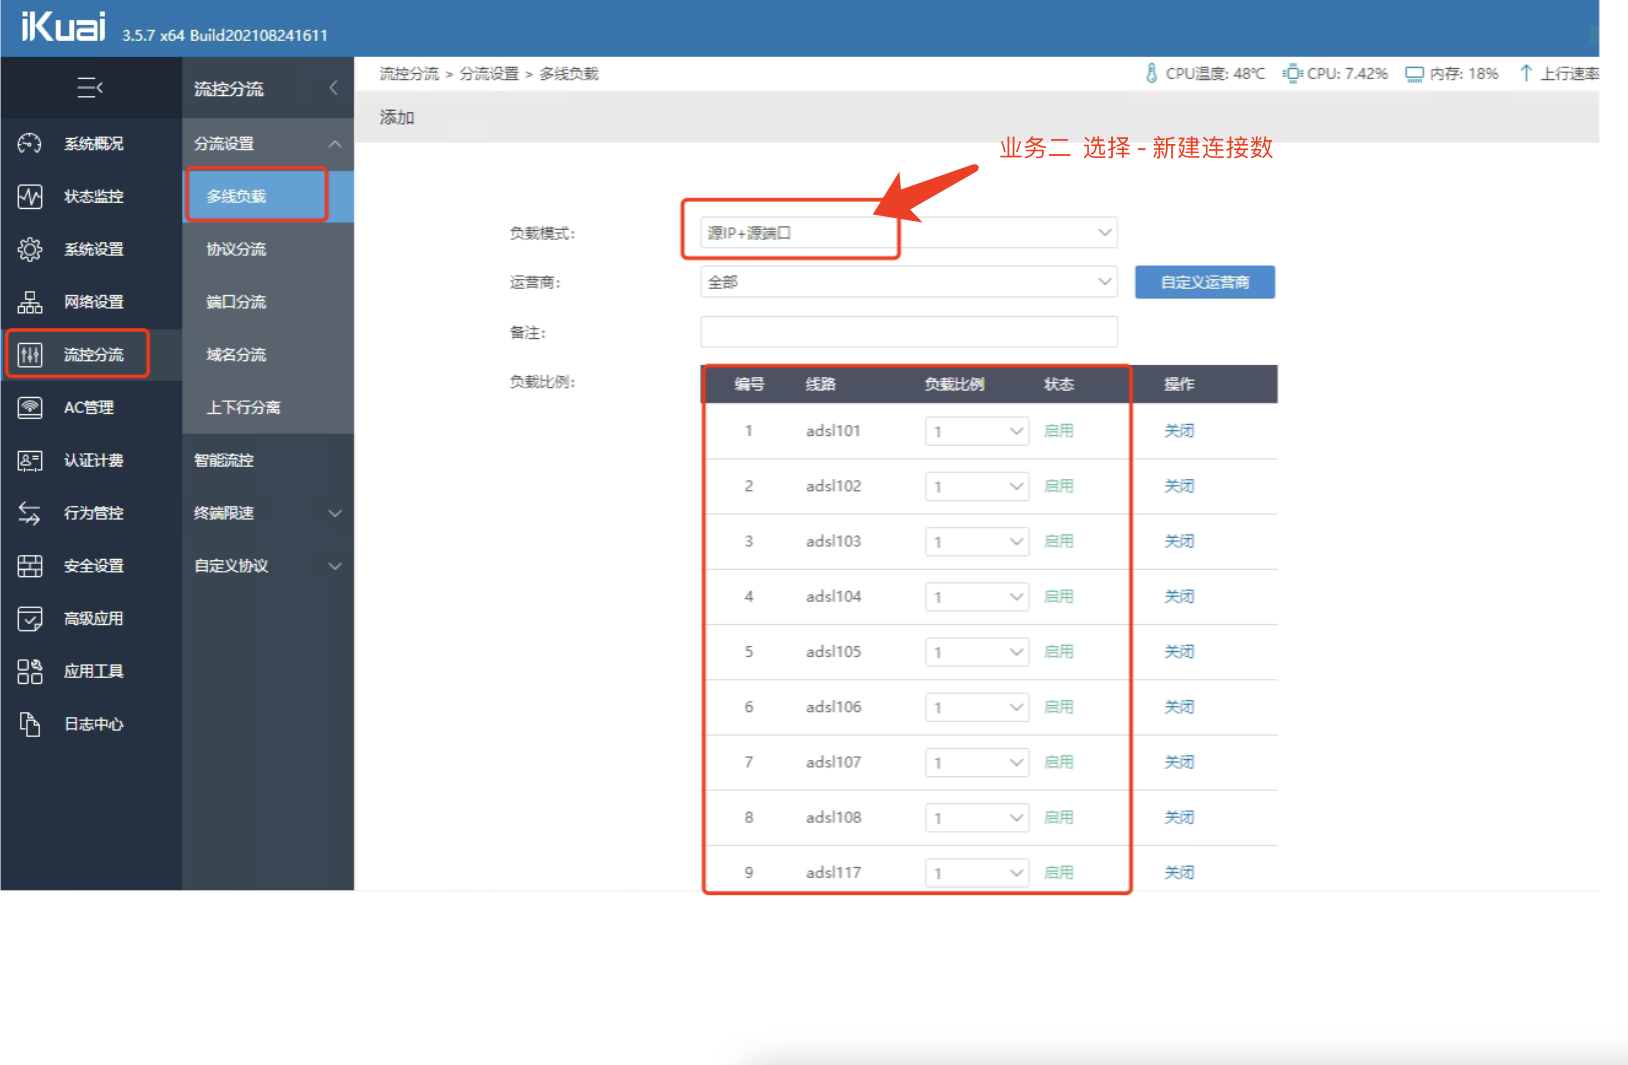Click the 认证计费 ID card icon
This screenshot has width=1628, height=1065.
(30, 460)
